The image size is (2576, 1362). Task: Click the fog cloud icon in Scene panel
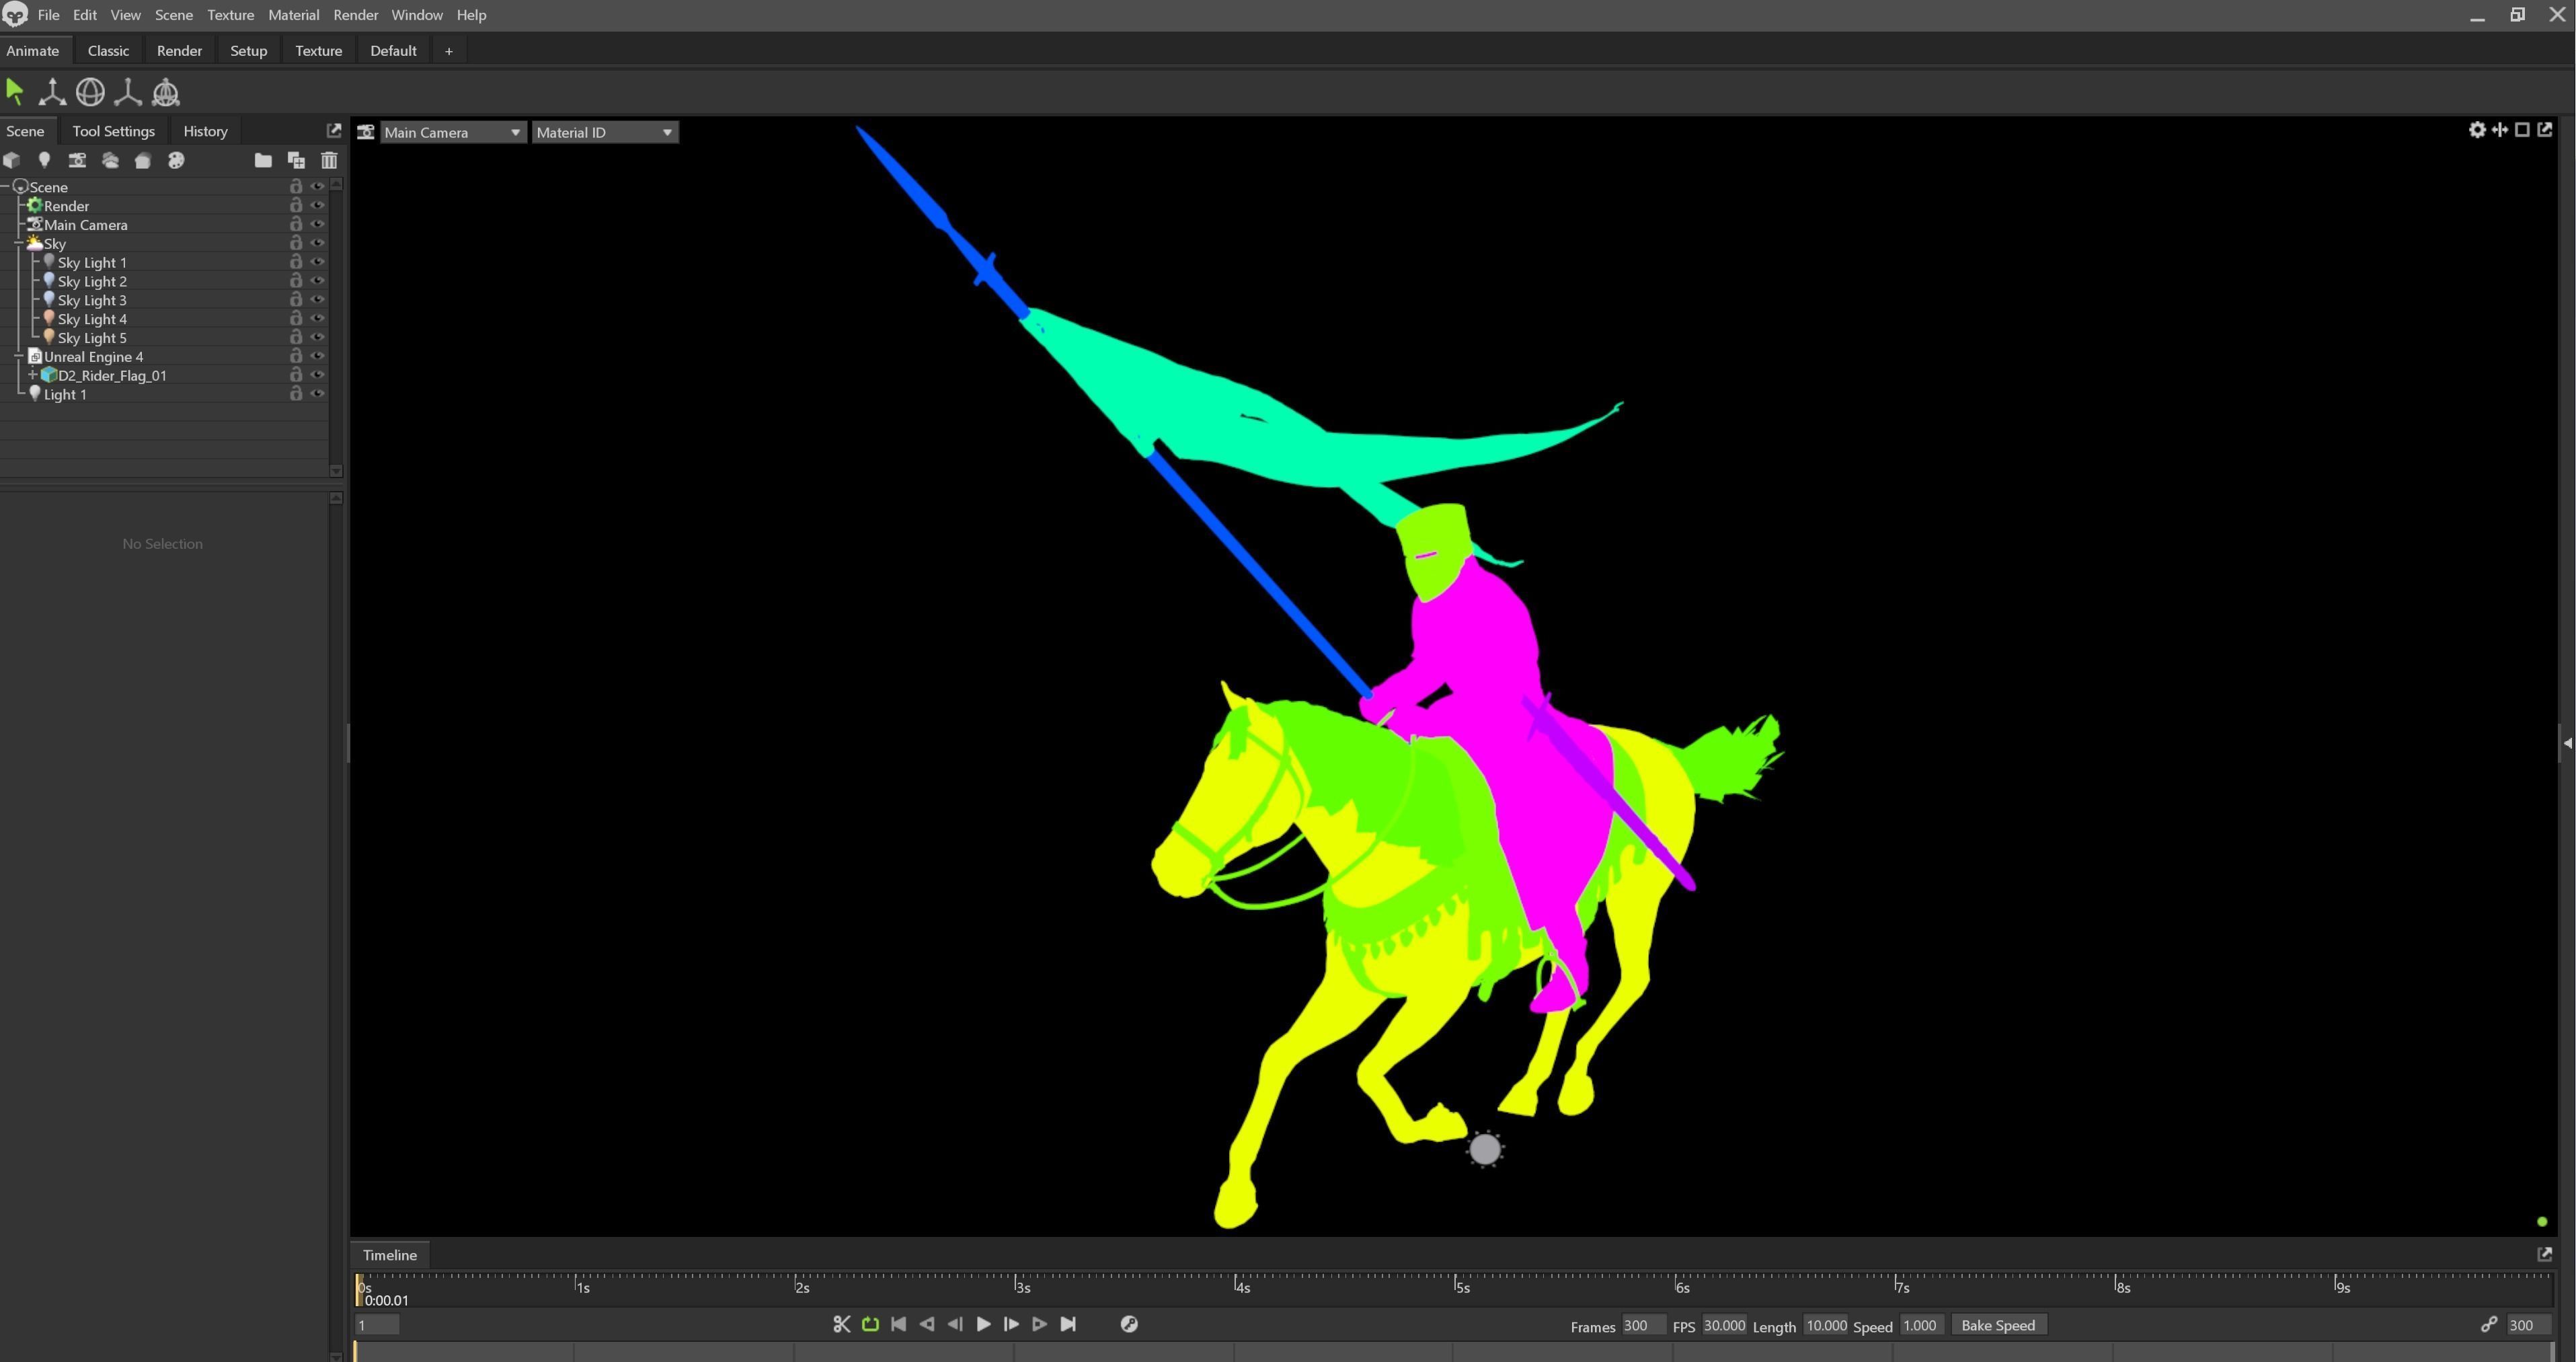tap(110, 160)
